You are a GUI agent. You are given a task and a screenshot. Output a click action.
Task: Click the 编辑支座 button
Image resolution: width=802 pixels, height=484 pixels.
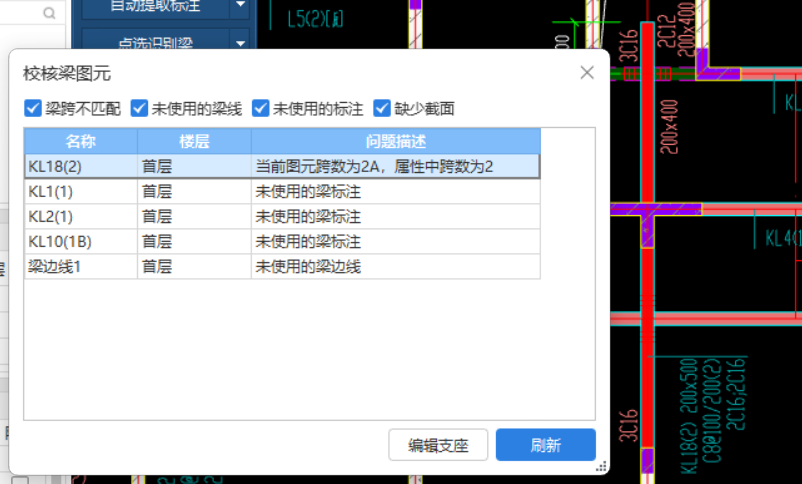pos(438,445)
